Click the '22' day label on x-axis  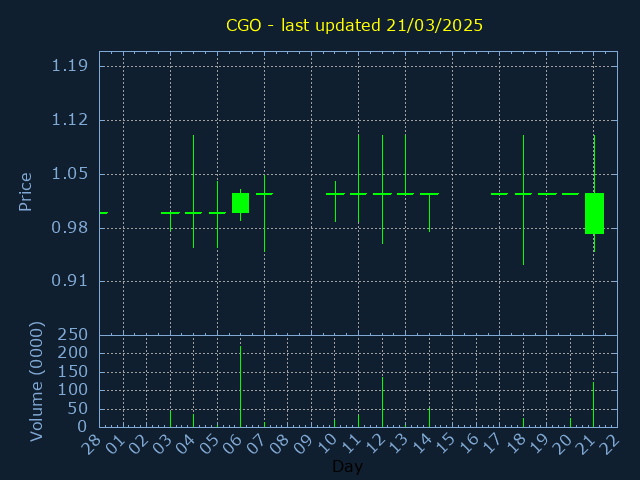(610, 444)
